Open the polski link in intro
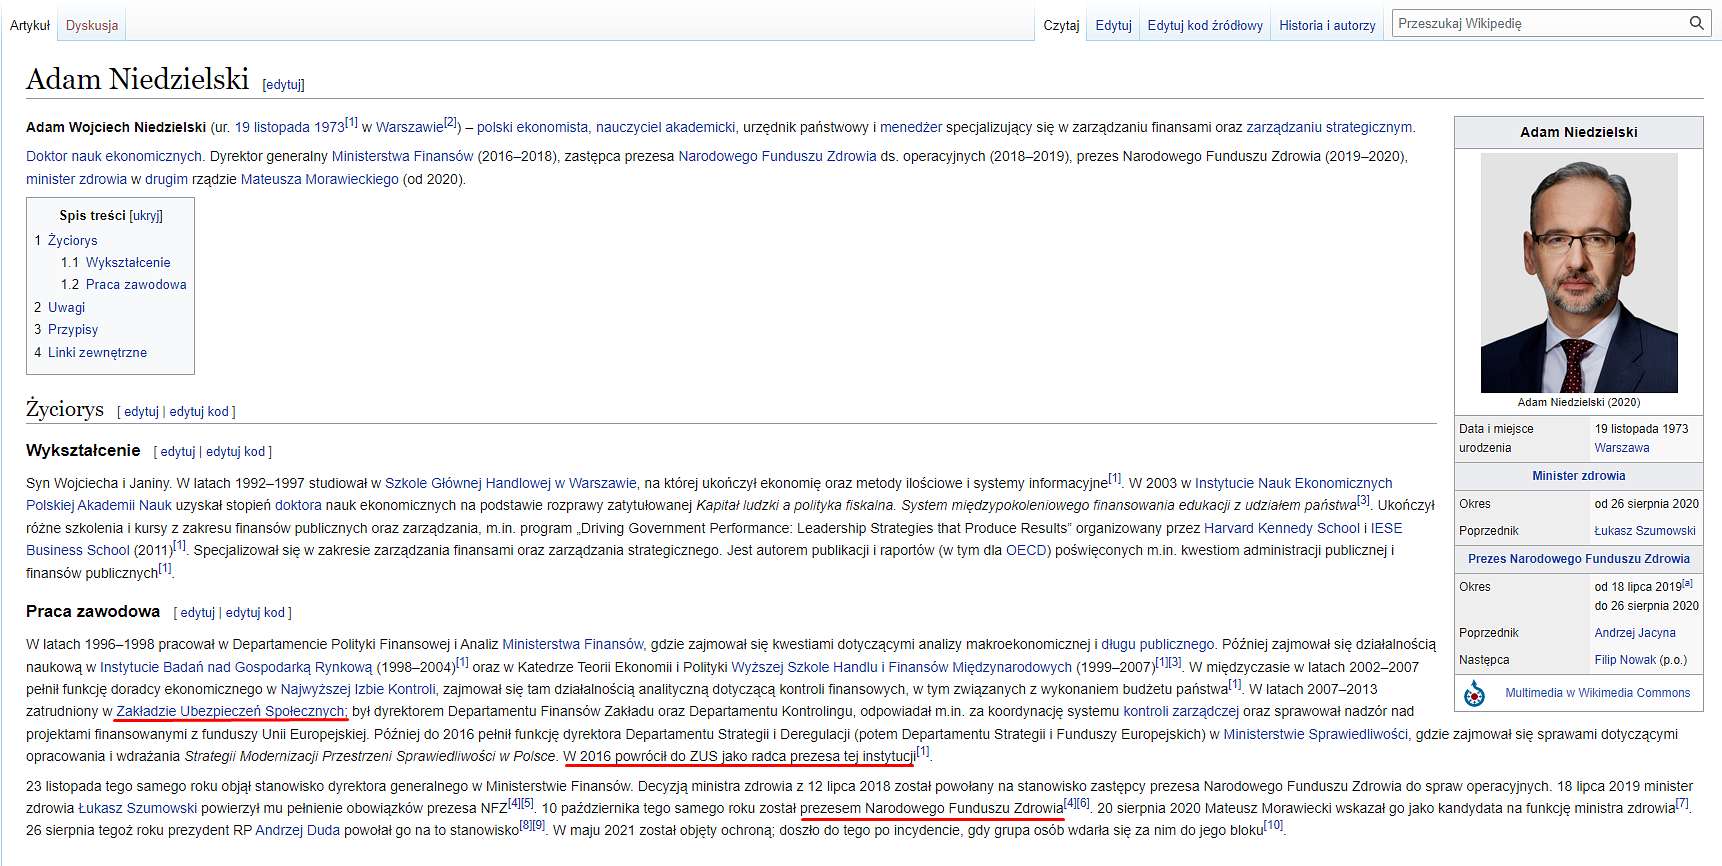The image size is (1722, 866). [x=495, y=127]
